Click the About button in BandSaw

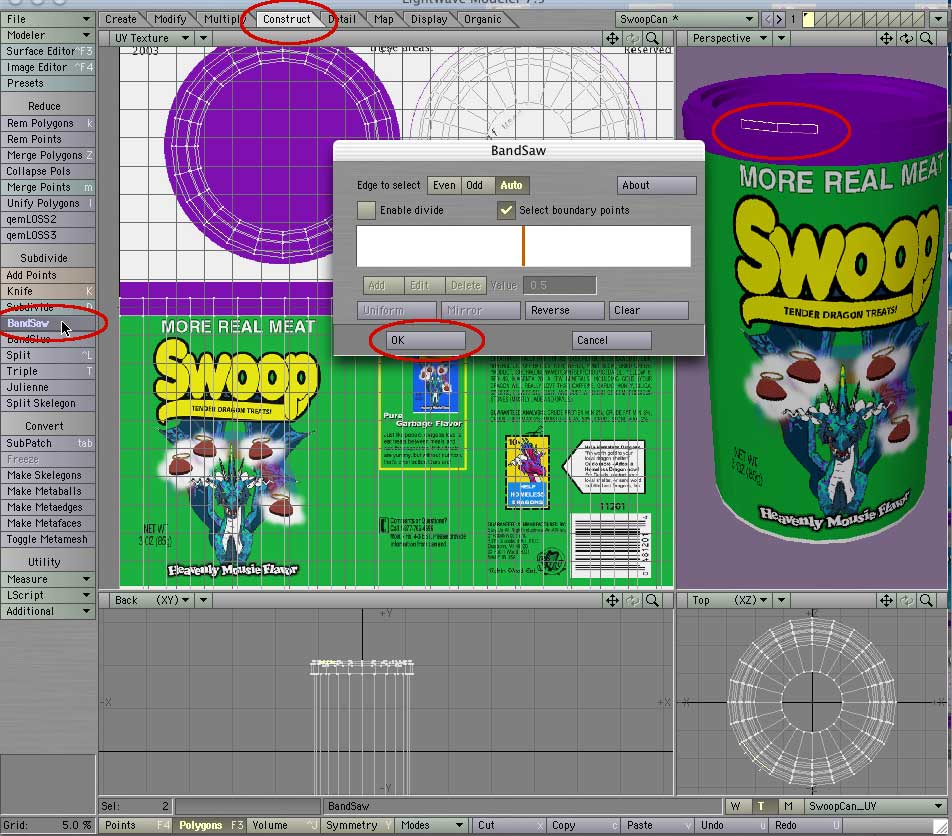click(656, 185)
